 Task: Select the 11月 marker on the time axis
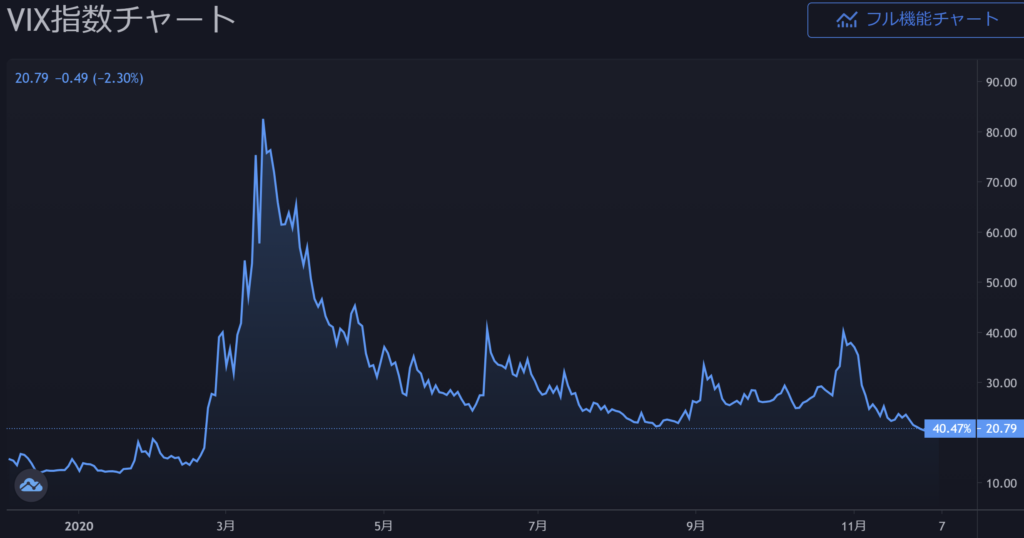pos(853,524)
